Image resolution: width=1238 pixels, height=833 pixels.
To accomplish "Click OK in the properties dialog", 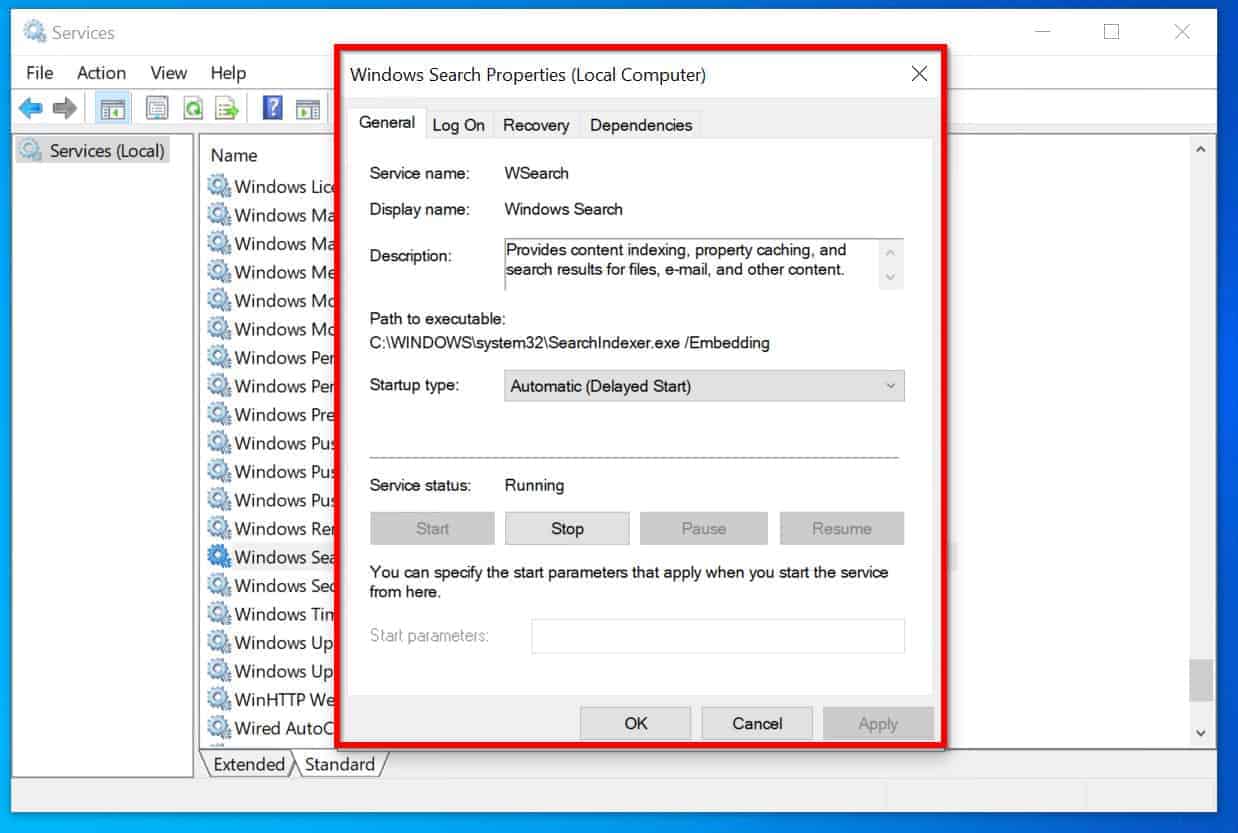I will coord(636,723).
